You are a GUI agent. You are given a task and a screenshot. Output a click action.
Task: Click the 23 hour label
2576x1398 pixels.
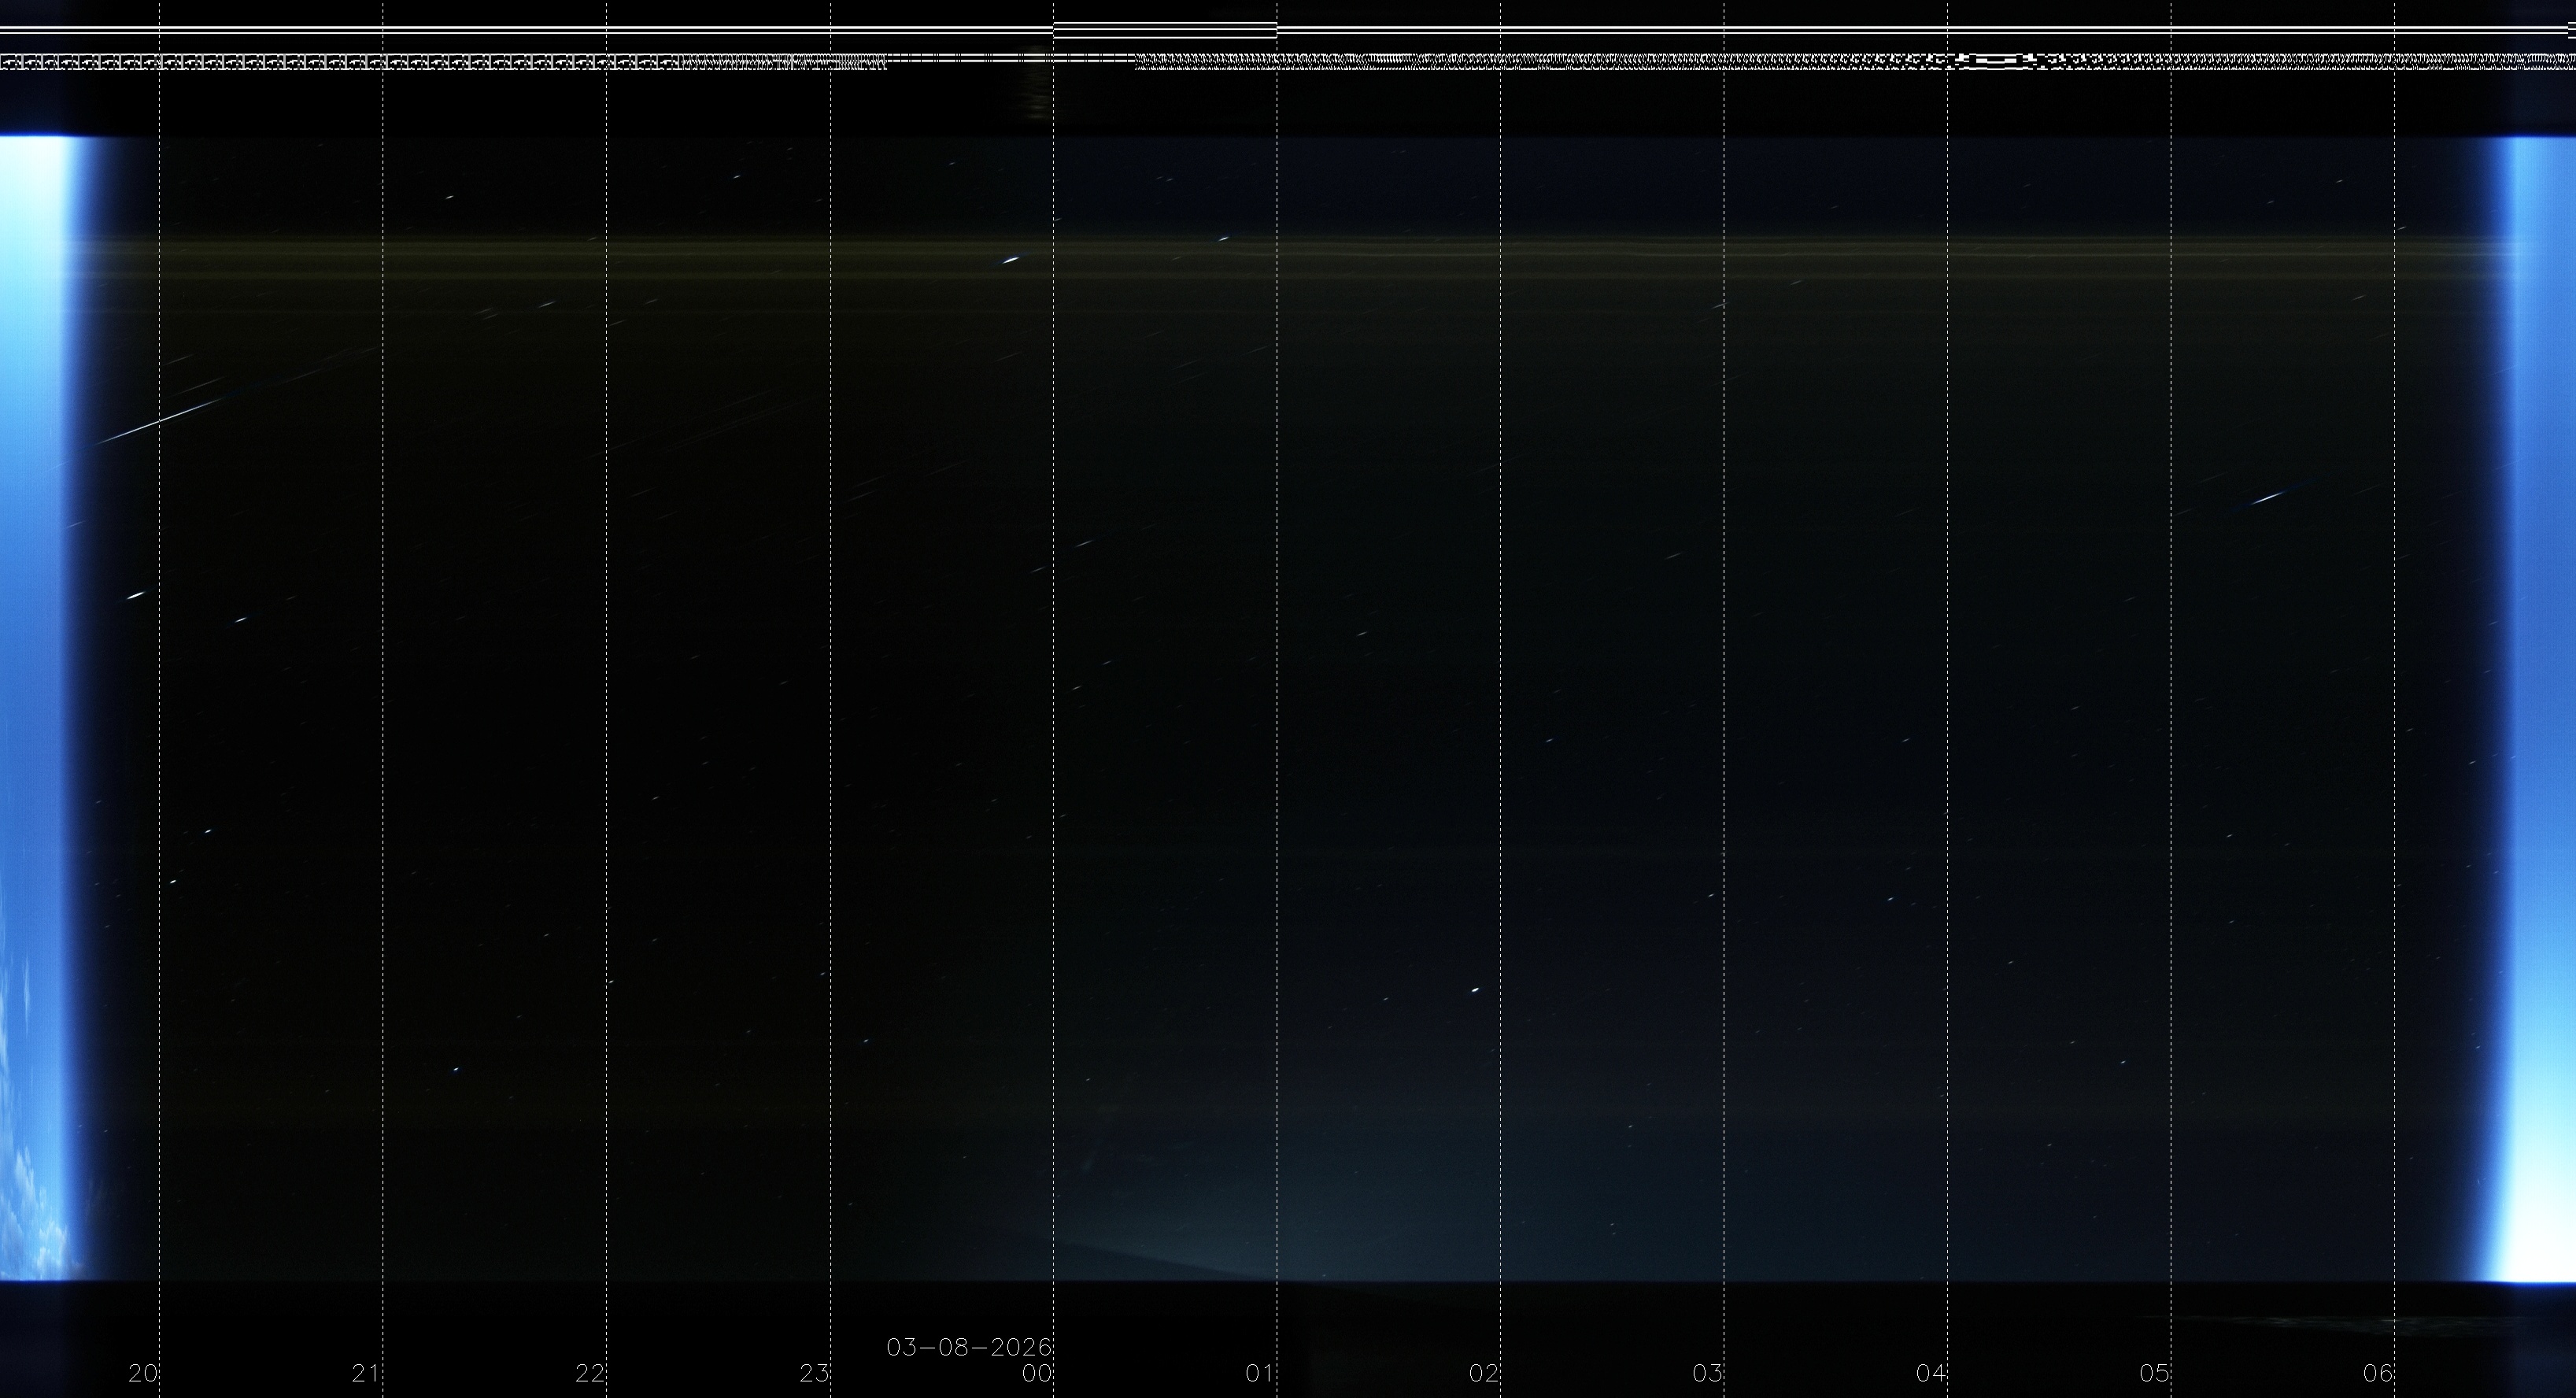(x=814, y=1374)
